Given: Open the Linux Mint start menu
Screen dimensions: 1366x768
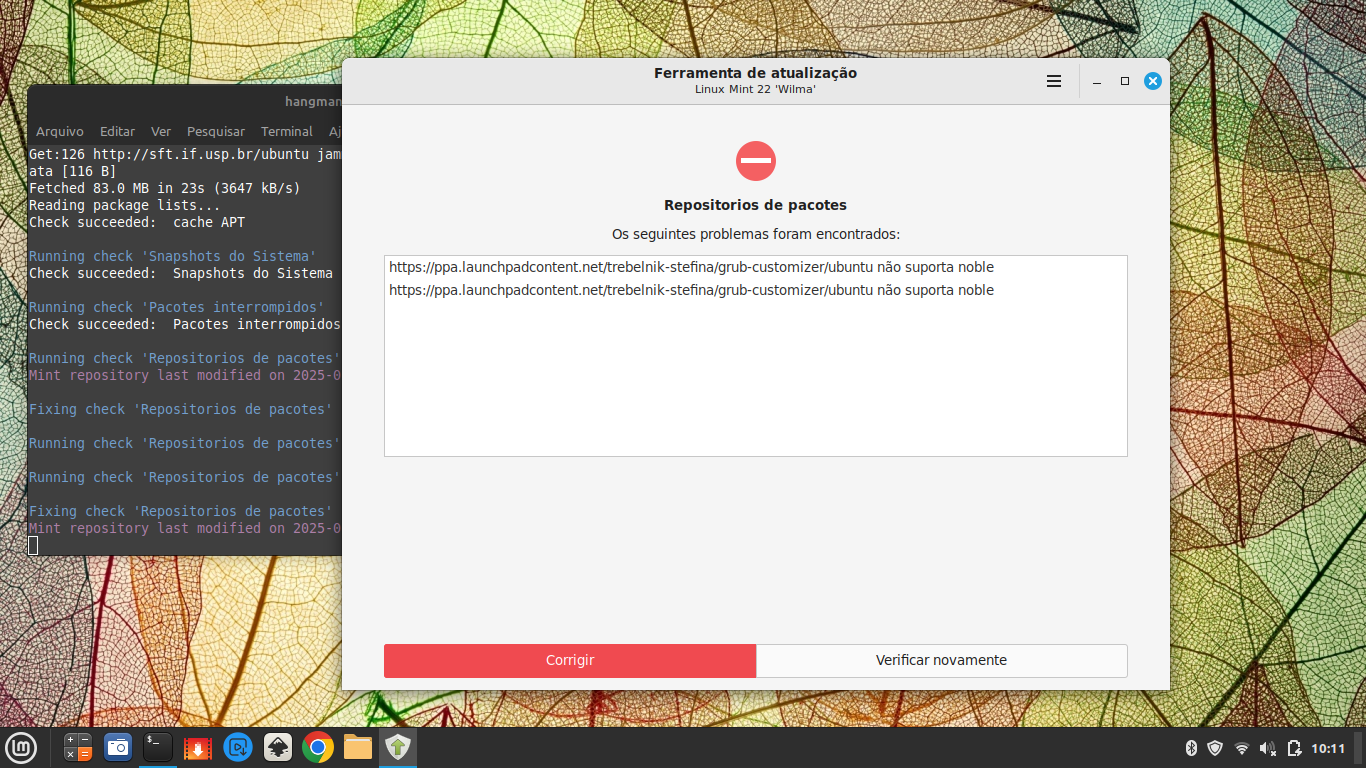Looking at the screenshot, I should 21,747.
